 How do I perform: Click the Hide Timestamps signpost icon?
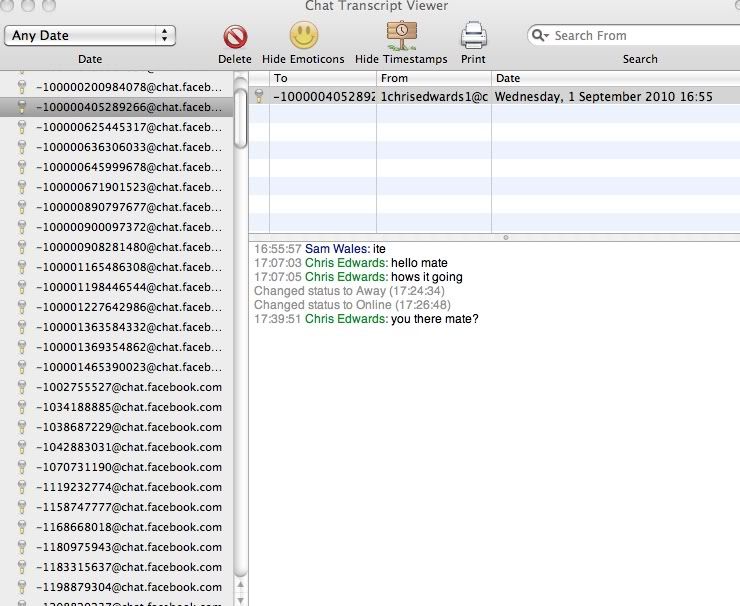click(401, 36)
